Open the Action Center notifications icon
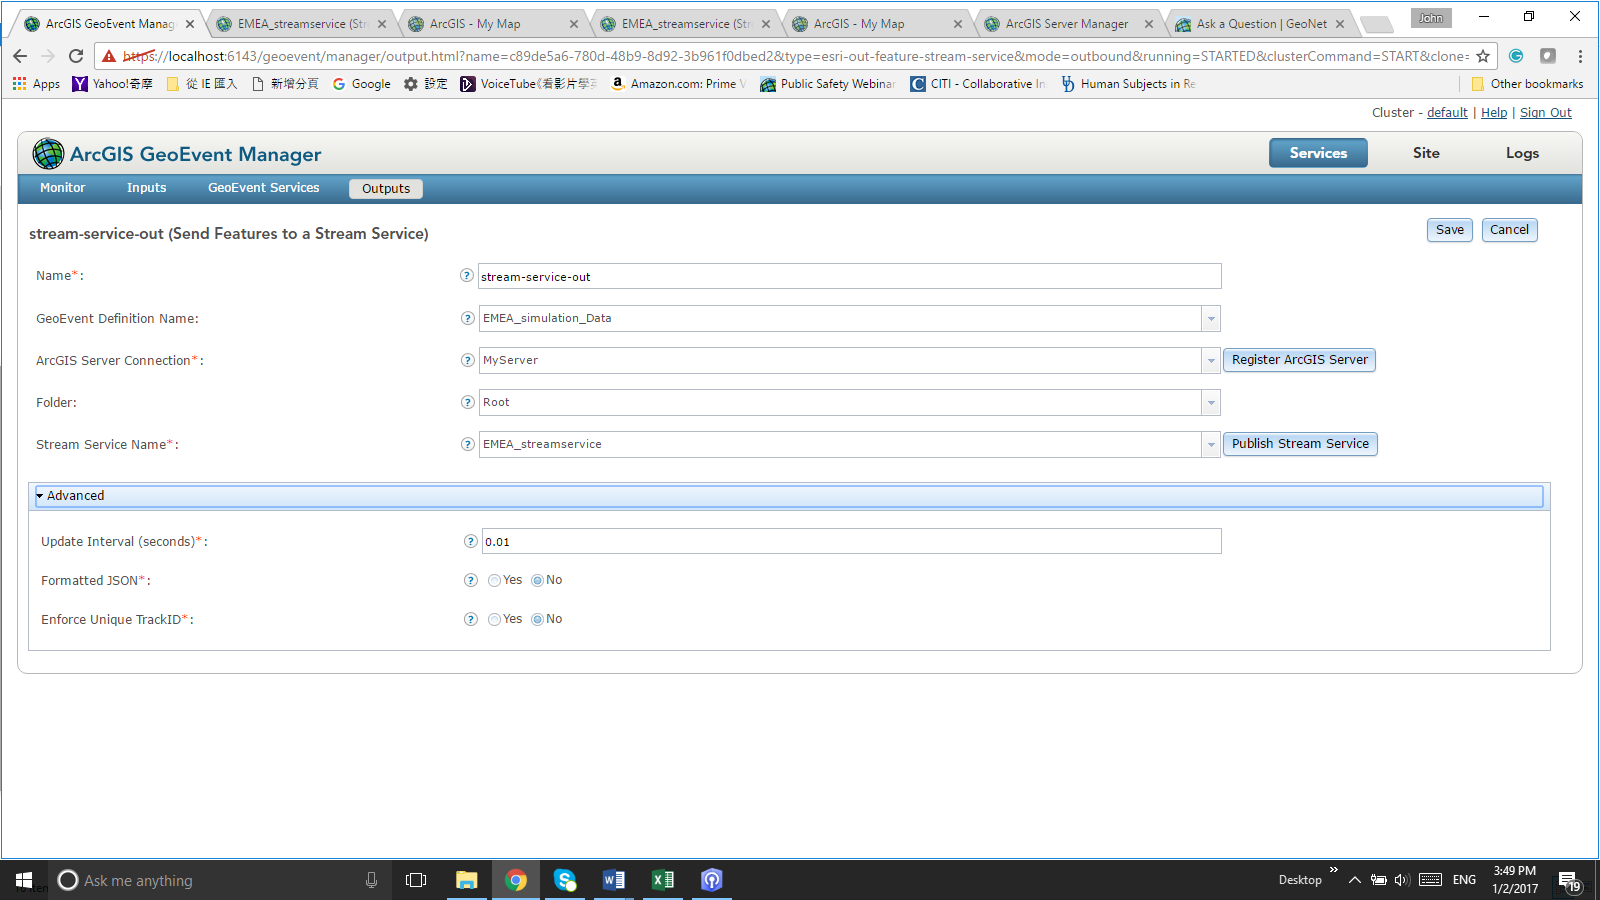The image size is (1600, 900). pos(1569,880)
